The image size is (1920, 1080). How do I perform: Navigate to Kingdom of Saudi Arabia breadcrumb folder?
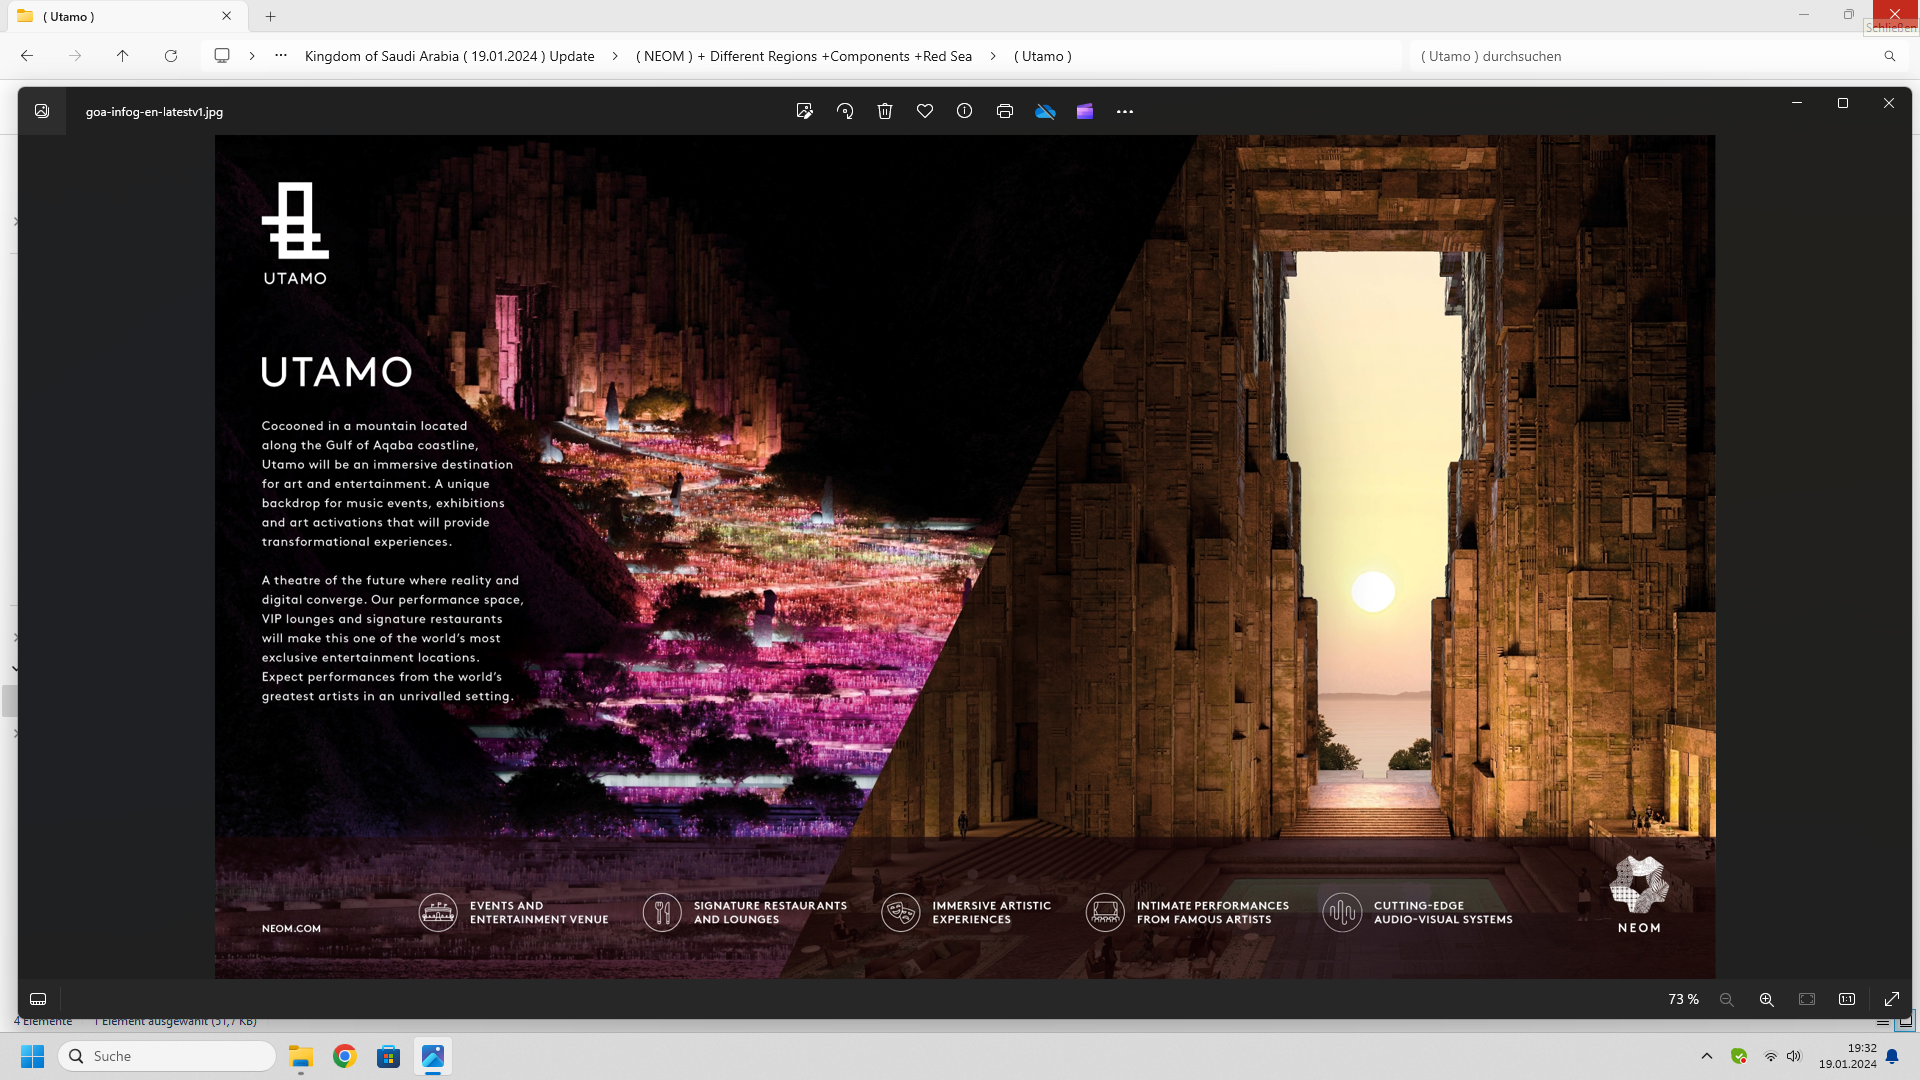click(x=449, y=56)
